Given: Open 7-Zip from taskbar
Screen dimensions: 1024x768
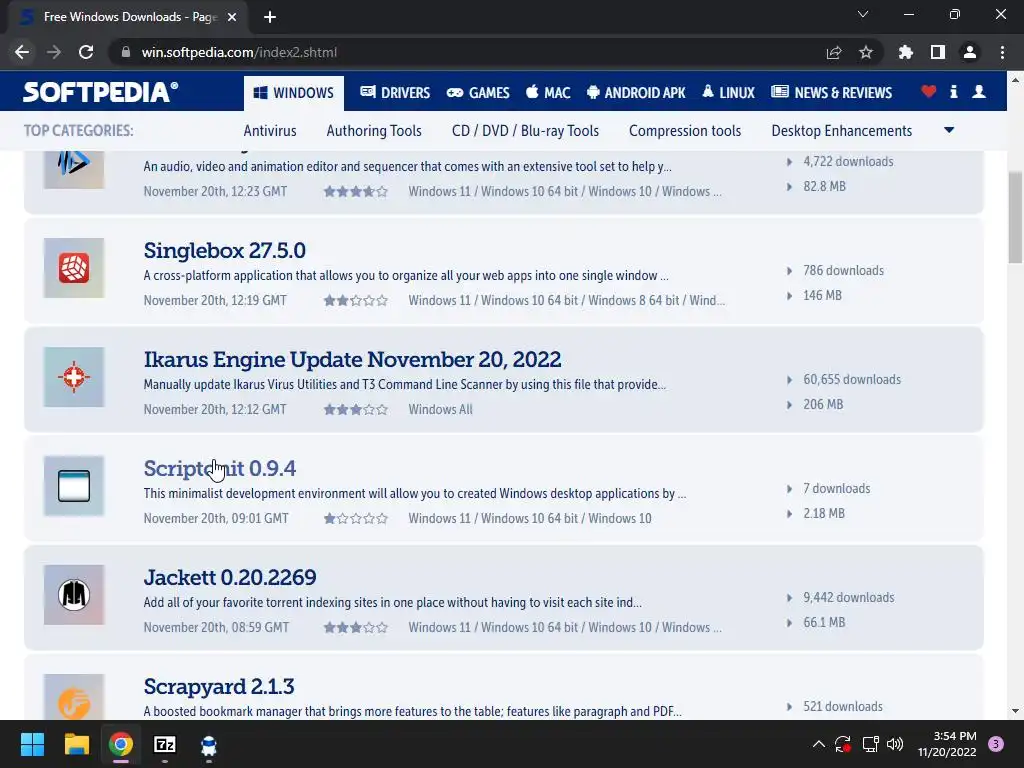Looking at the screenshot, I should click(x=165, y=744).
